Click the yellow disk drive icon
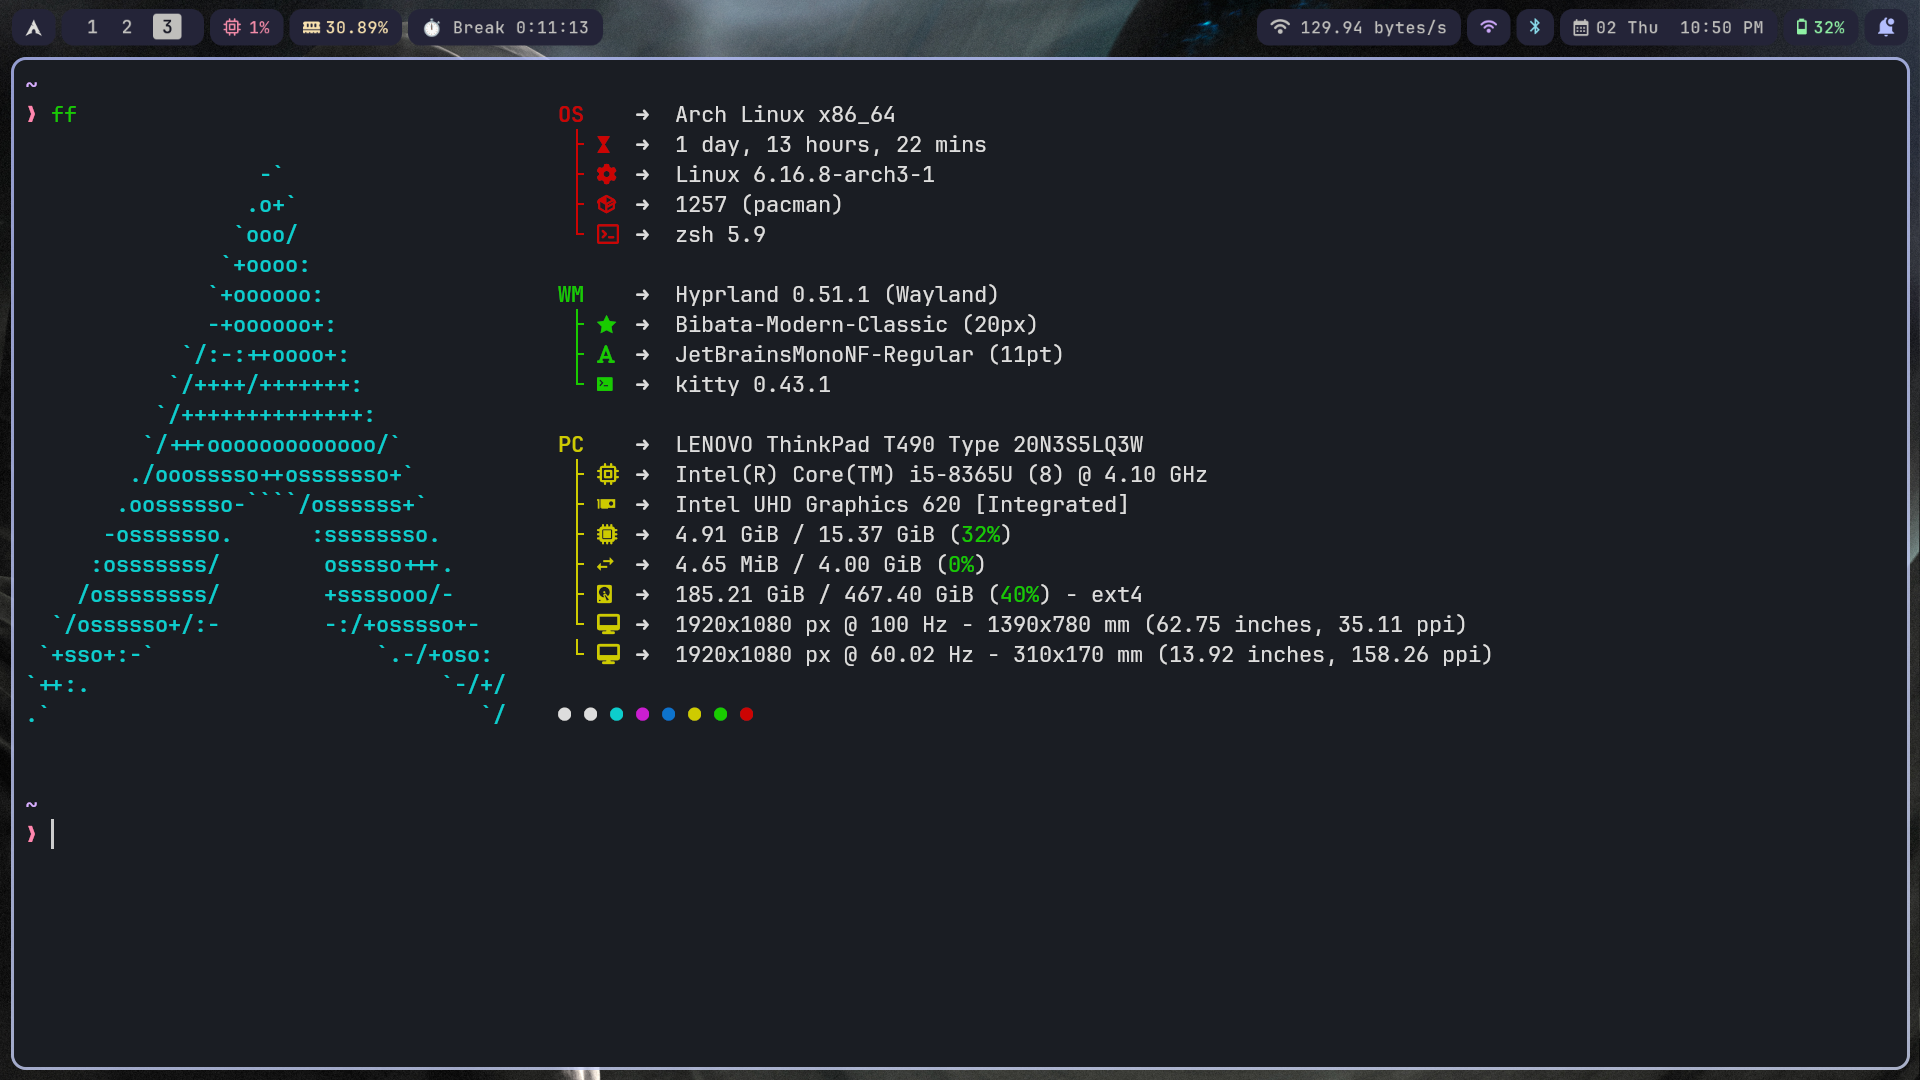This screenshot has width=1920, height=1080. pos(604,595)
